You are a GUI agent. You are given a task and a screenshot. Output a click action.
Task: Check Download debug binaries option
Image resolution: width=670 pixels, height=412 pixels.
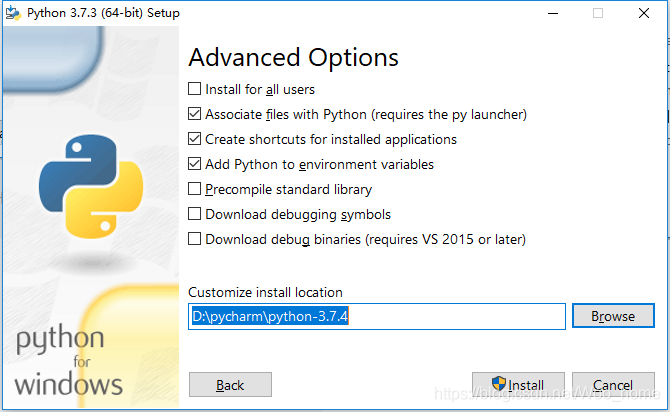pos(194,239)
